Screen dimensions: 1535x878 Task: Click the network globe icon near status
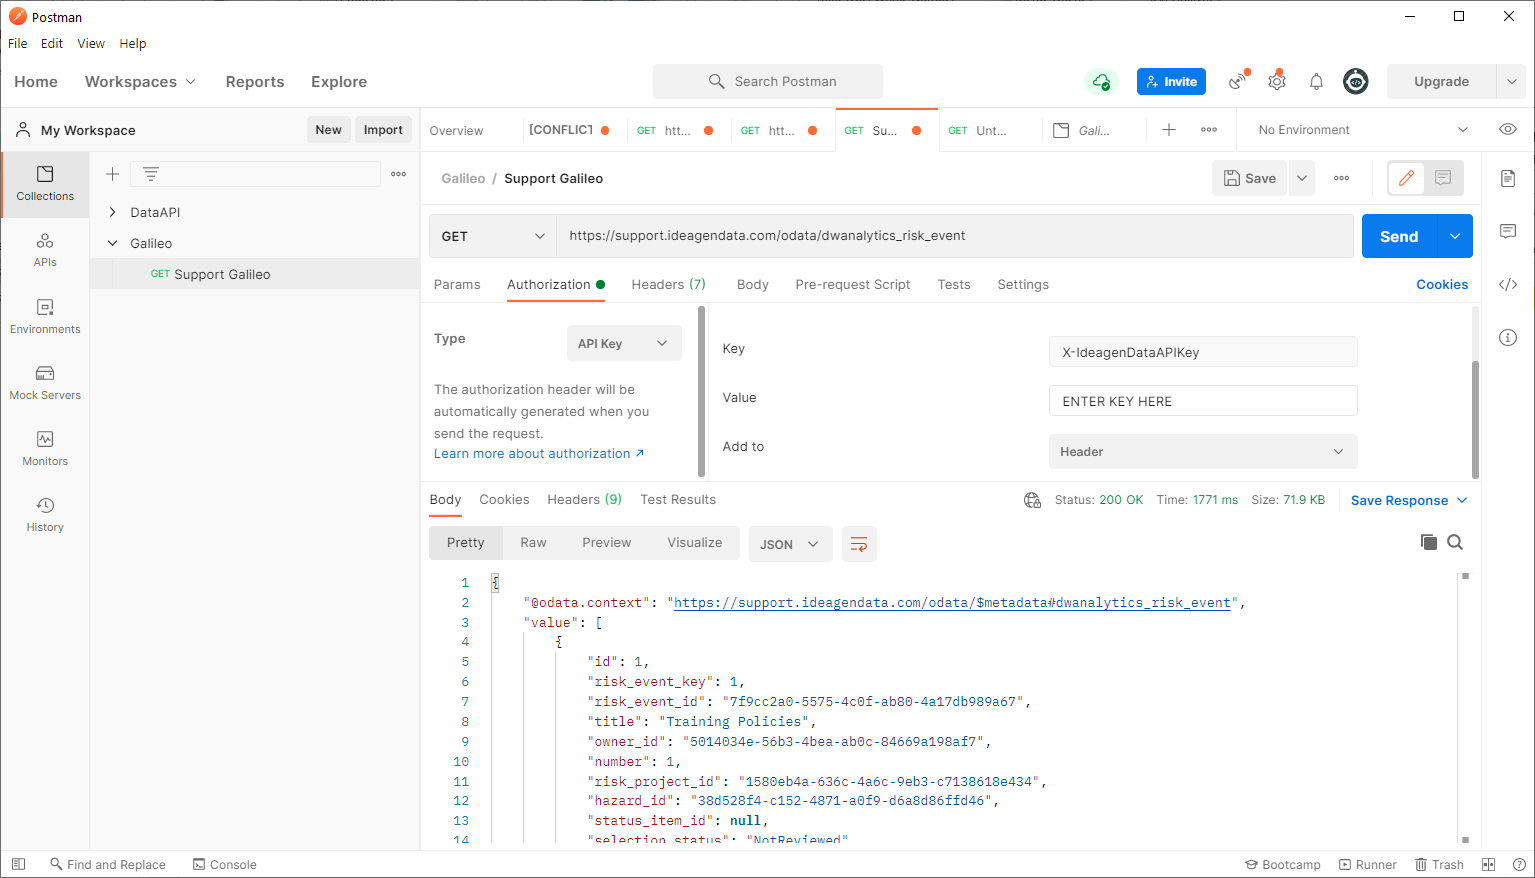[x=1033, y=500]
